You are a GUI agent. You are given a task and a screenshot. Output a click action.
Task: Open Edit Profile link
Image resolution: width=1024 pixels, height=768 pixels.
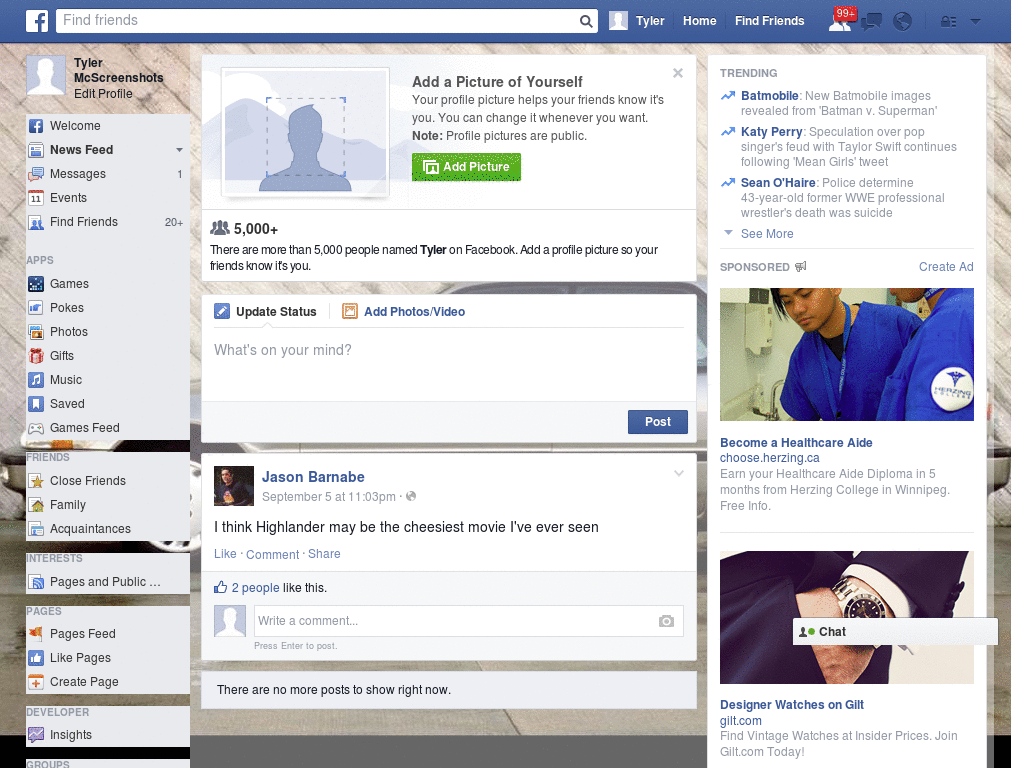pyautogui.click(x=103, y=93)
